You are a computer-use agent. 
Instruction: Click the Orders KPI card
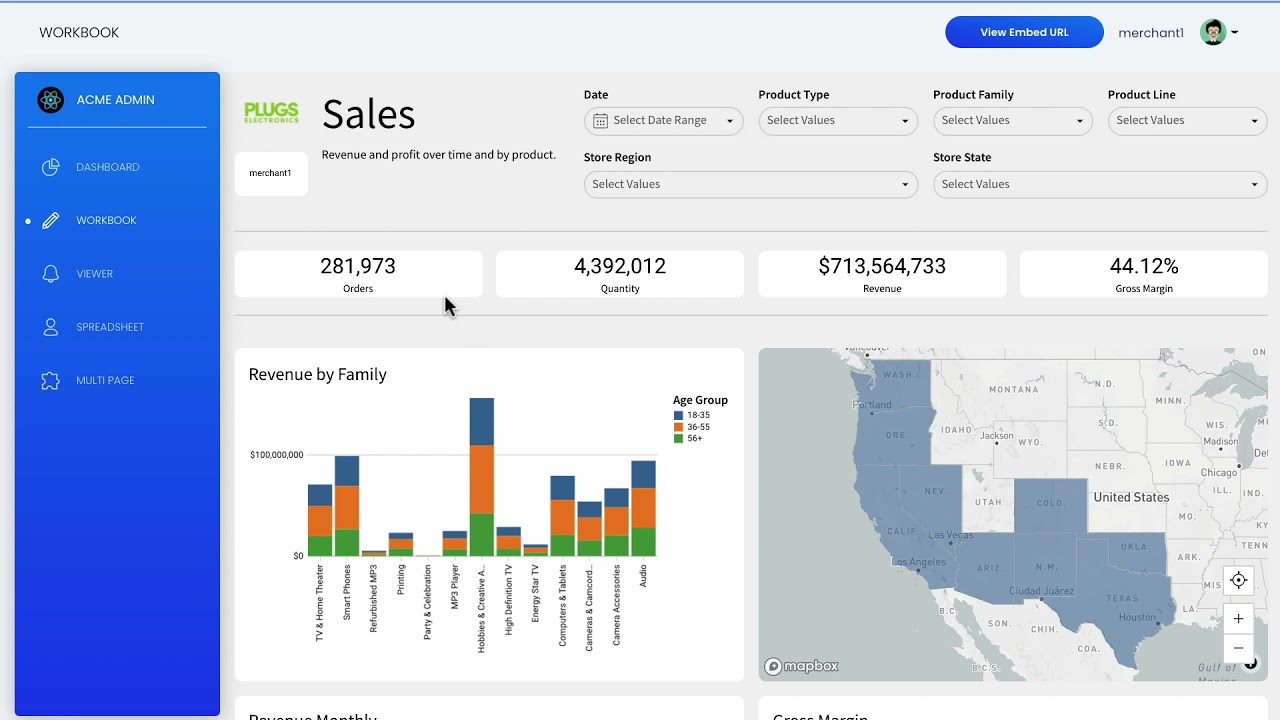click(x=358, y=274)
